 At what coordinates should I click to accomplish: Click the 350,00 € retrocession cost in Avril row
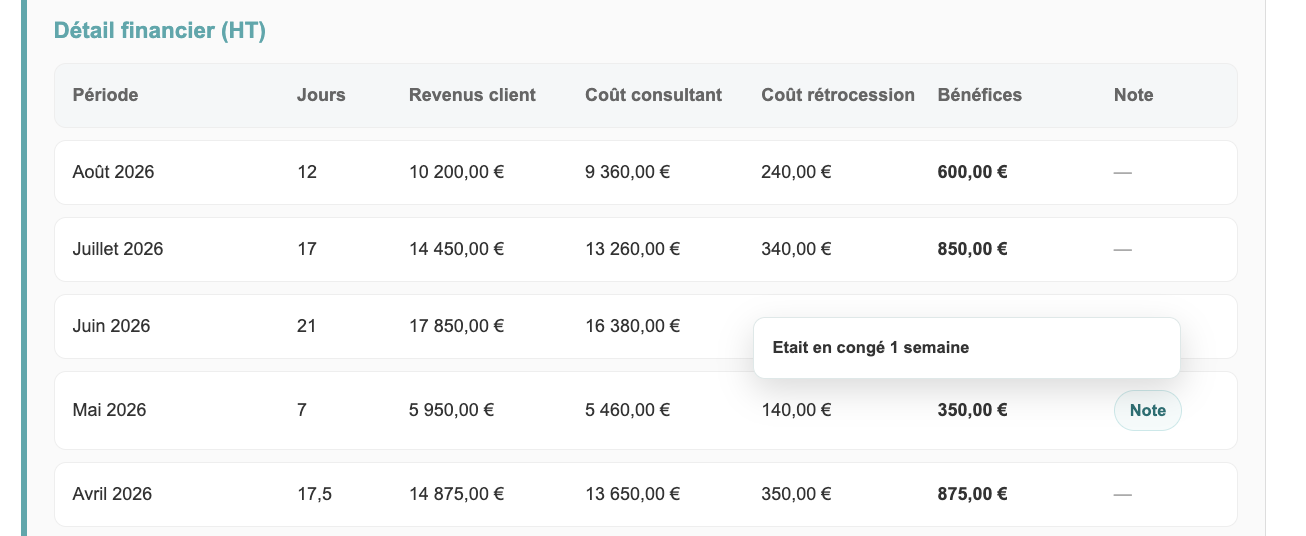click(796, 494)
